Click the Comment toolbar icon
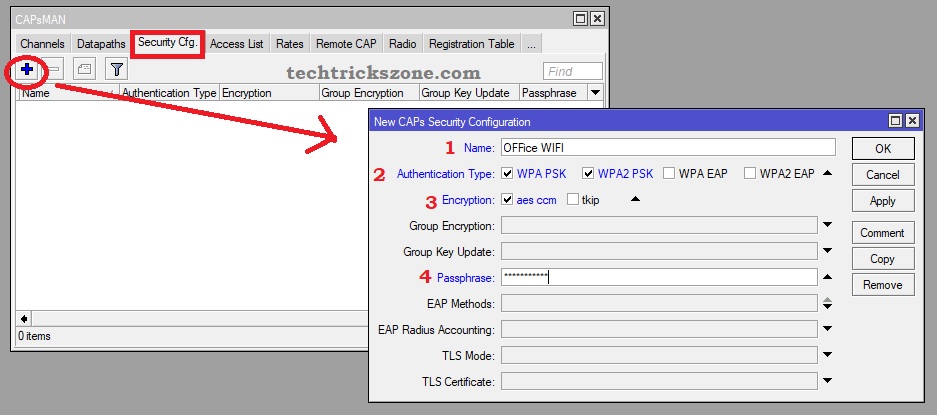The height and width of the screenshot is (415, 937). click(x=85, y=70)
